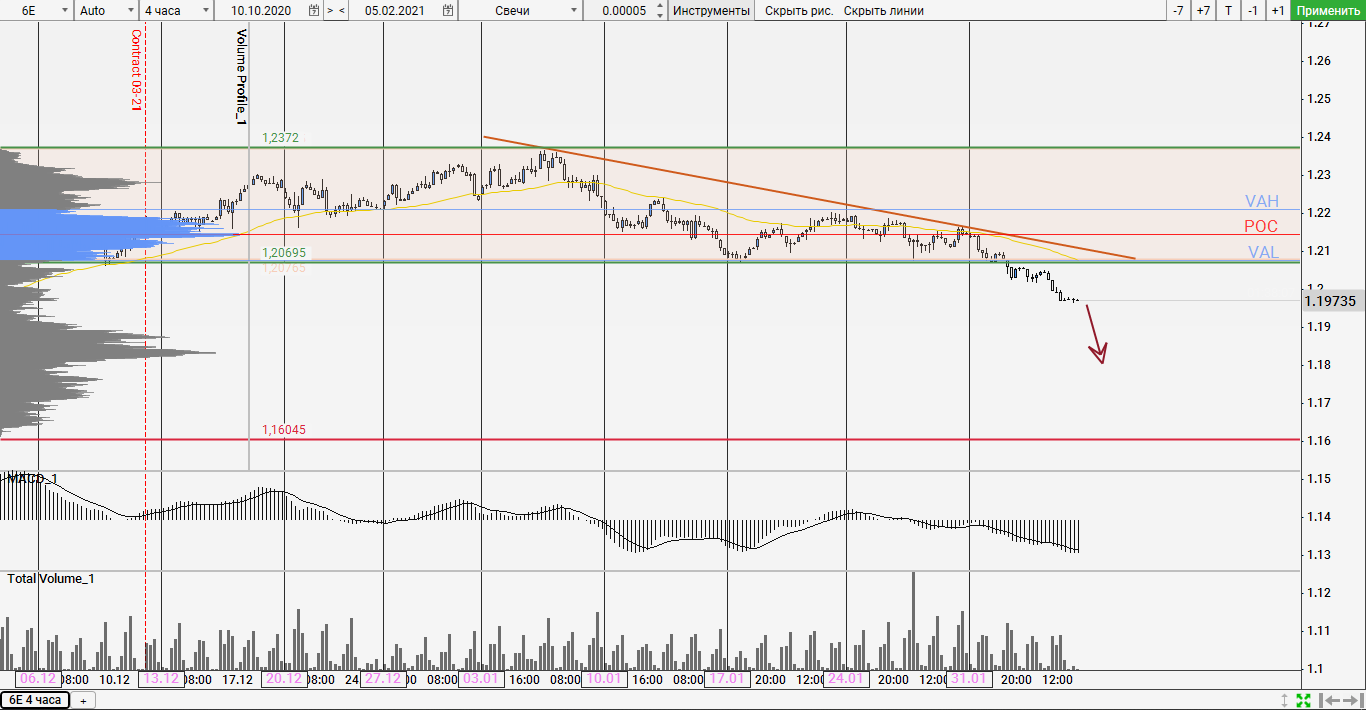Add a new chart tab with '+'
Image resolution: width=1366 pixels, height=710 pixels.
(83, 700)
